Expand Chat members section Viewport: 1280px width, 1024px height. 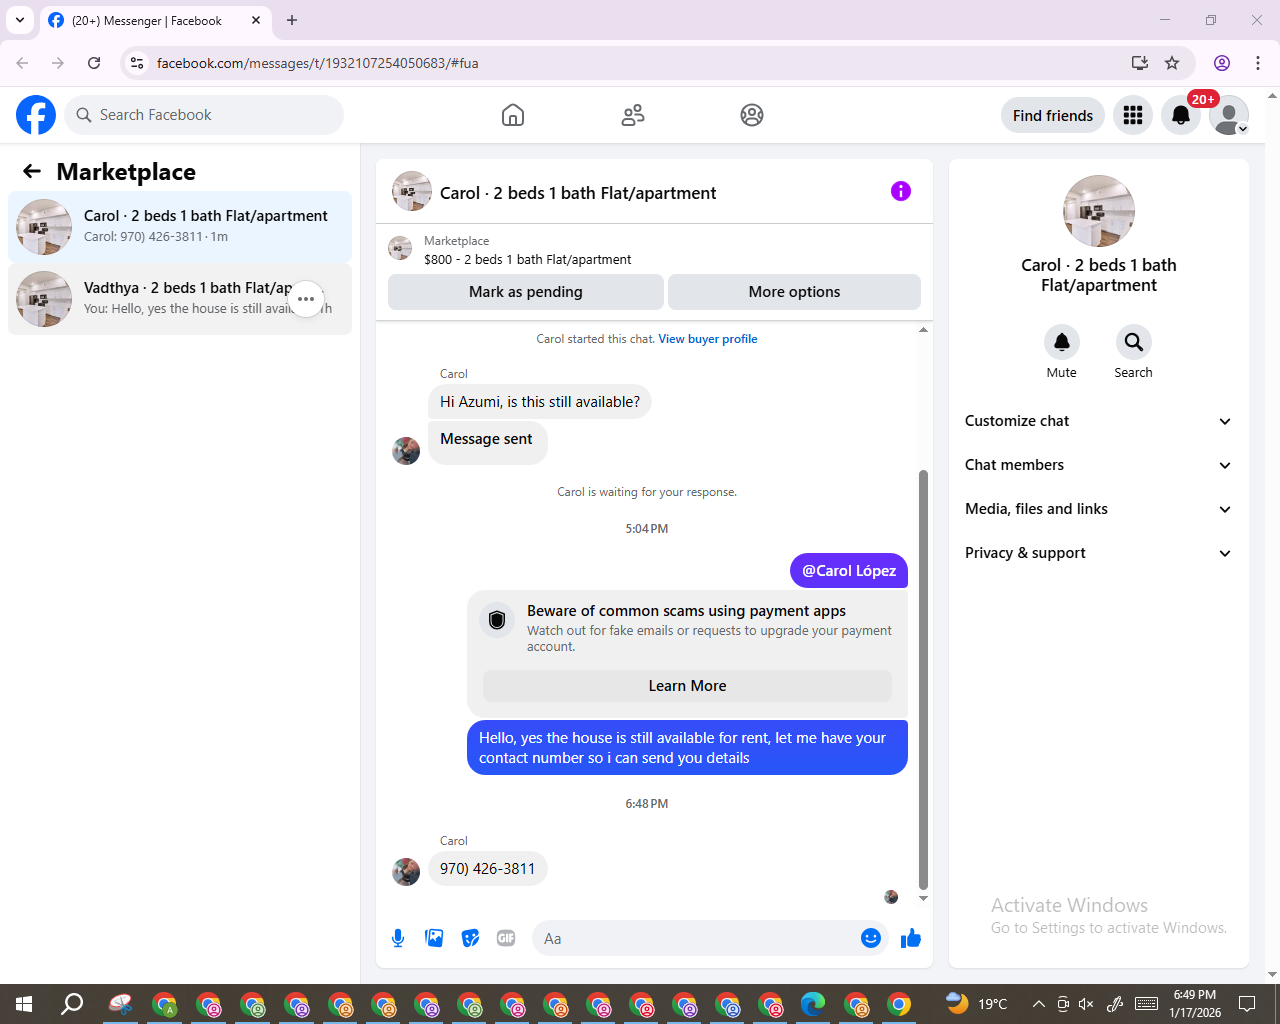click(x=1098, y=465)
